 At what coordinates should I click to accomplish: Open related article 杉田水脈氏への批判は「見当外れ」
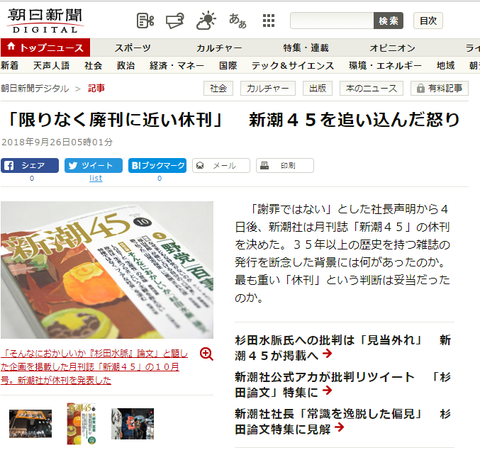point(343,348)
